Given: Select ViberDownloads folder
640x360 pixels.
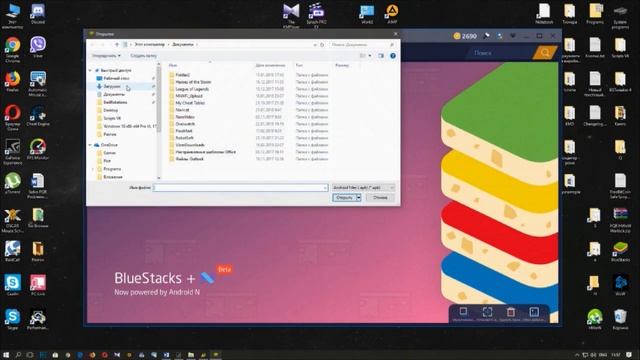Looking at the screenshot, I should pyautogui.click(x=190, y=145).
